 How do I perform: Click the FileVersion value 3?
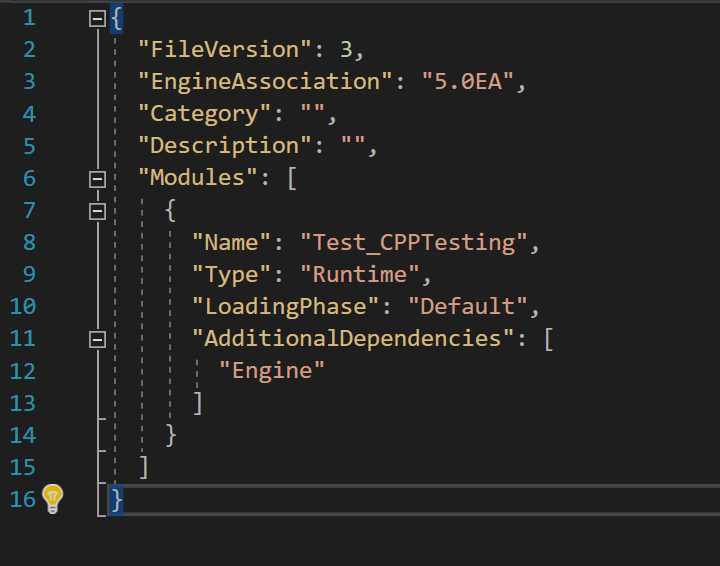[346, 50]
